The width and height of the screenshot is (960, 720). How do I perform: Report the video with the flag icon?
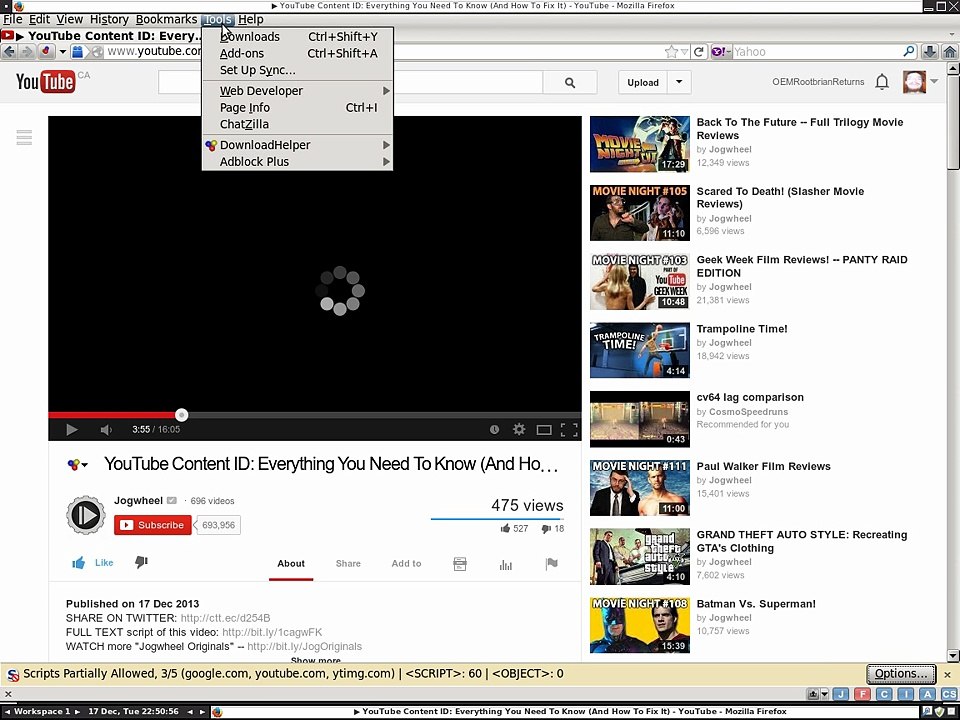[x=551, y=564]
